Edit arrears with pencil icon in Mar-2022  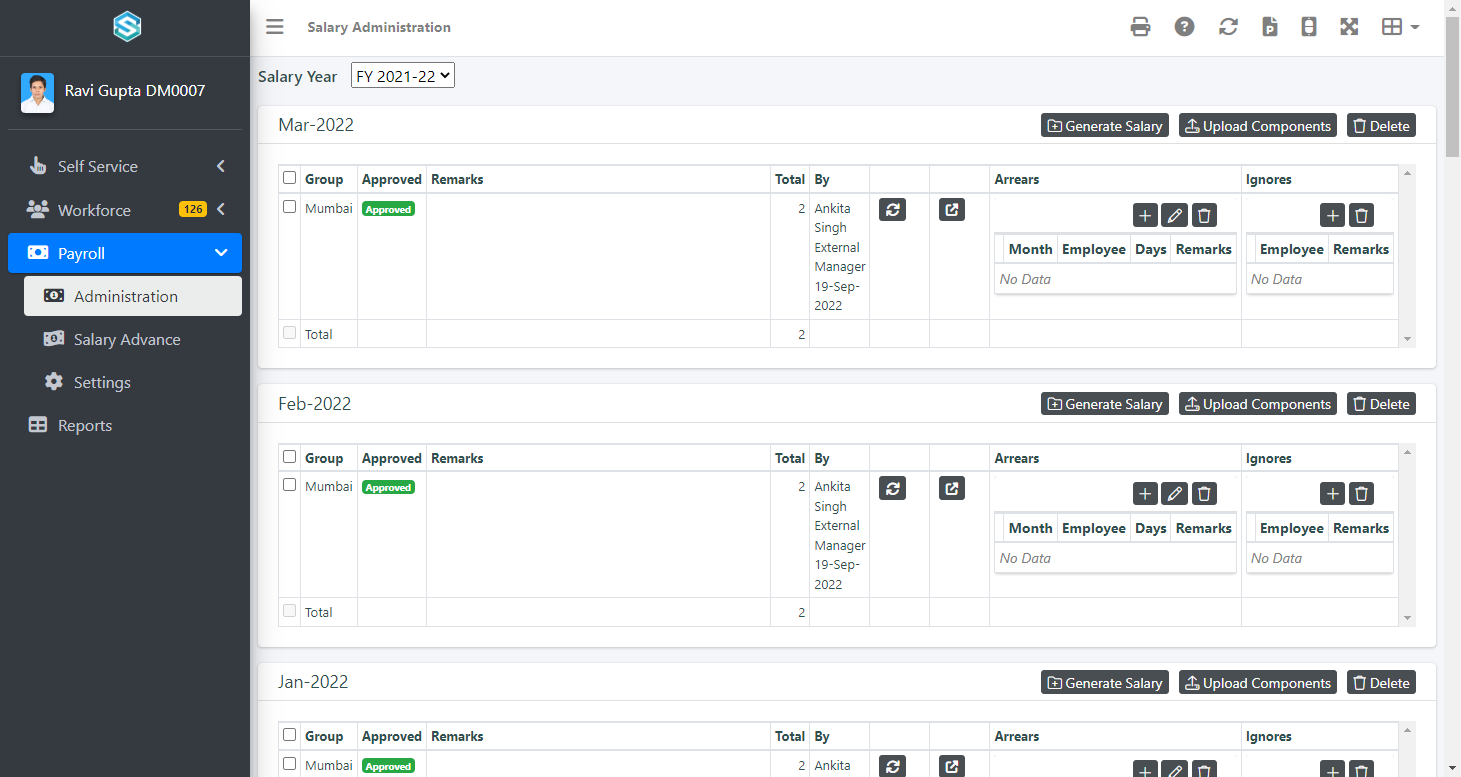point(1175,215)
